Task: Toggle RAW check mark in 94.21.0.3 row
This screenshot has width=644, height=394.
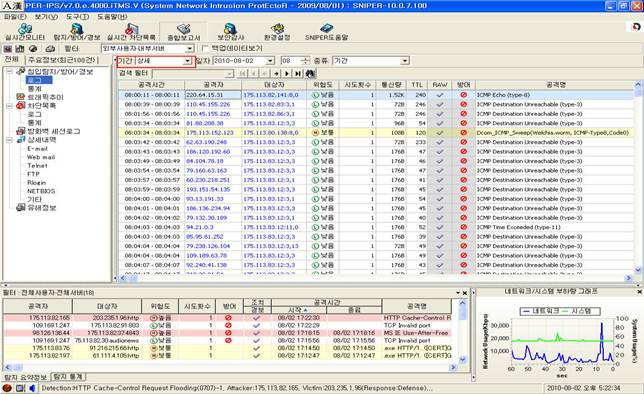Action: point(440,227)
